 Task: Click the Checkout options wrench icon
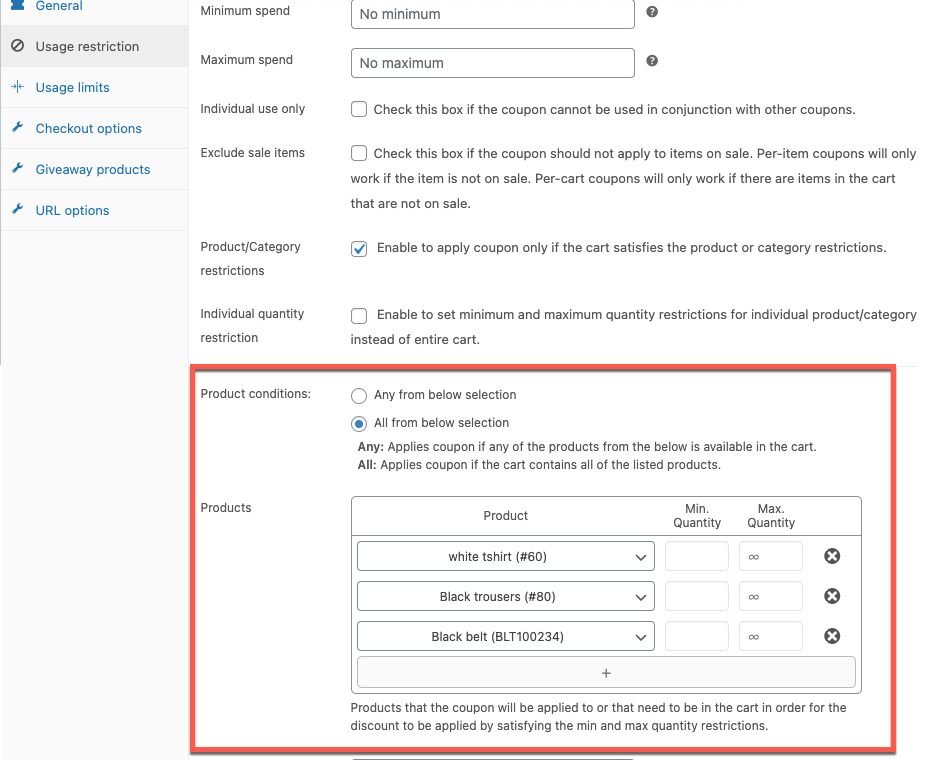click(x=17, y=128)
